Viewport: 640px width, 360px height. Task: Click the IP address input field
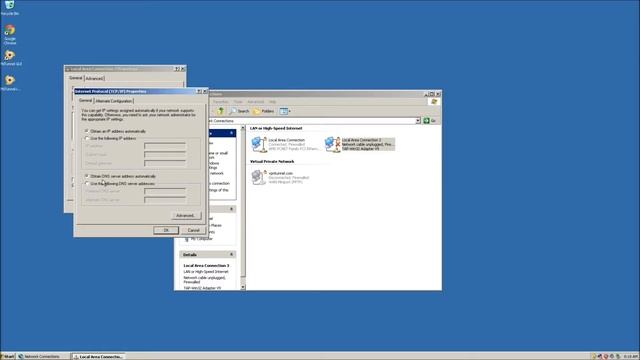click(x=165, y=146)
